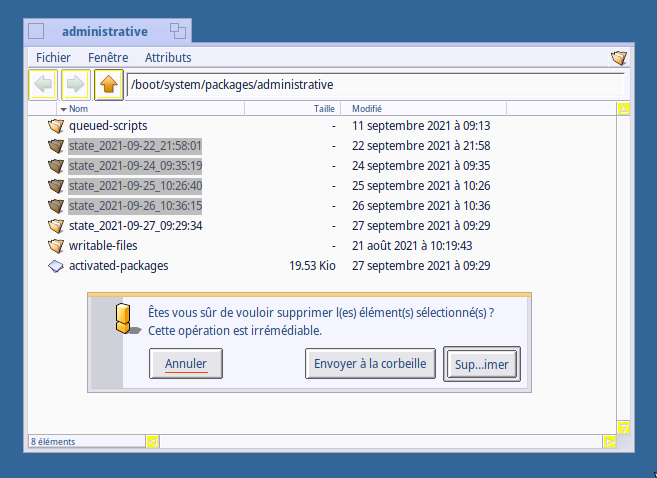
Task: Click the queued-scripts folder icon
Action: pyautogui.click(x=56, y=126)
